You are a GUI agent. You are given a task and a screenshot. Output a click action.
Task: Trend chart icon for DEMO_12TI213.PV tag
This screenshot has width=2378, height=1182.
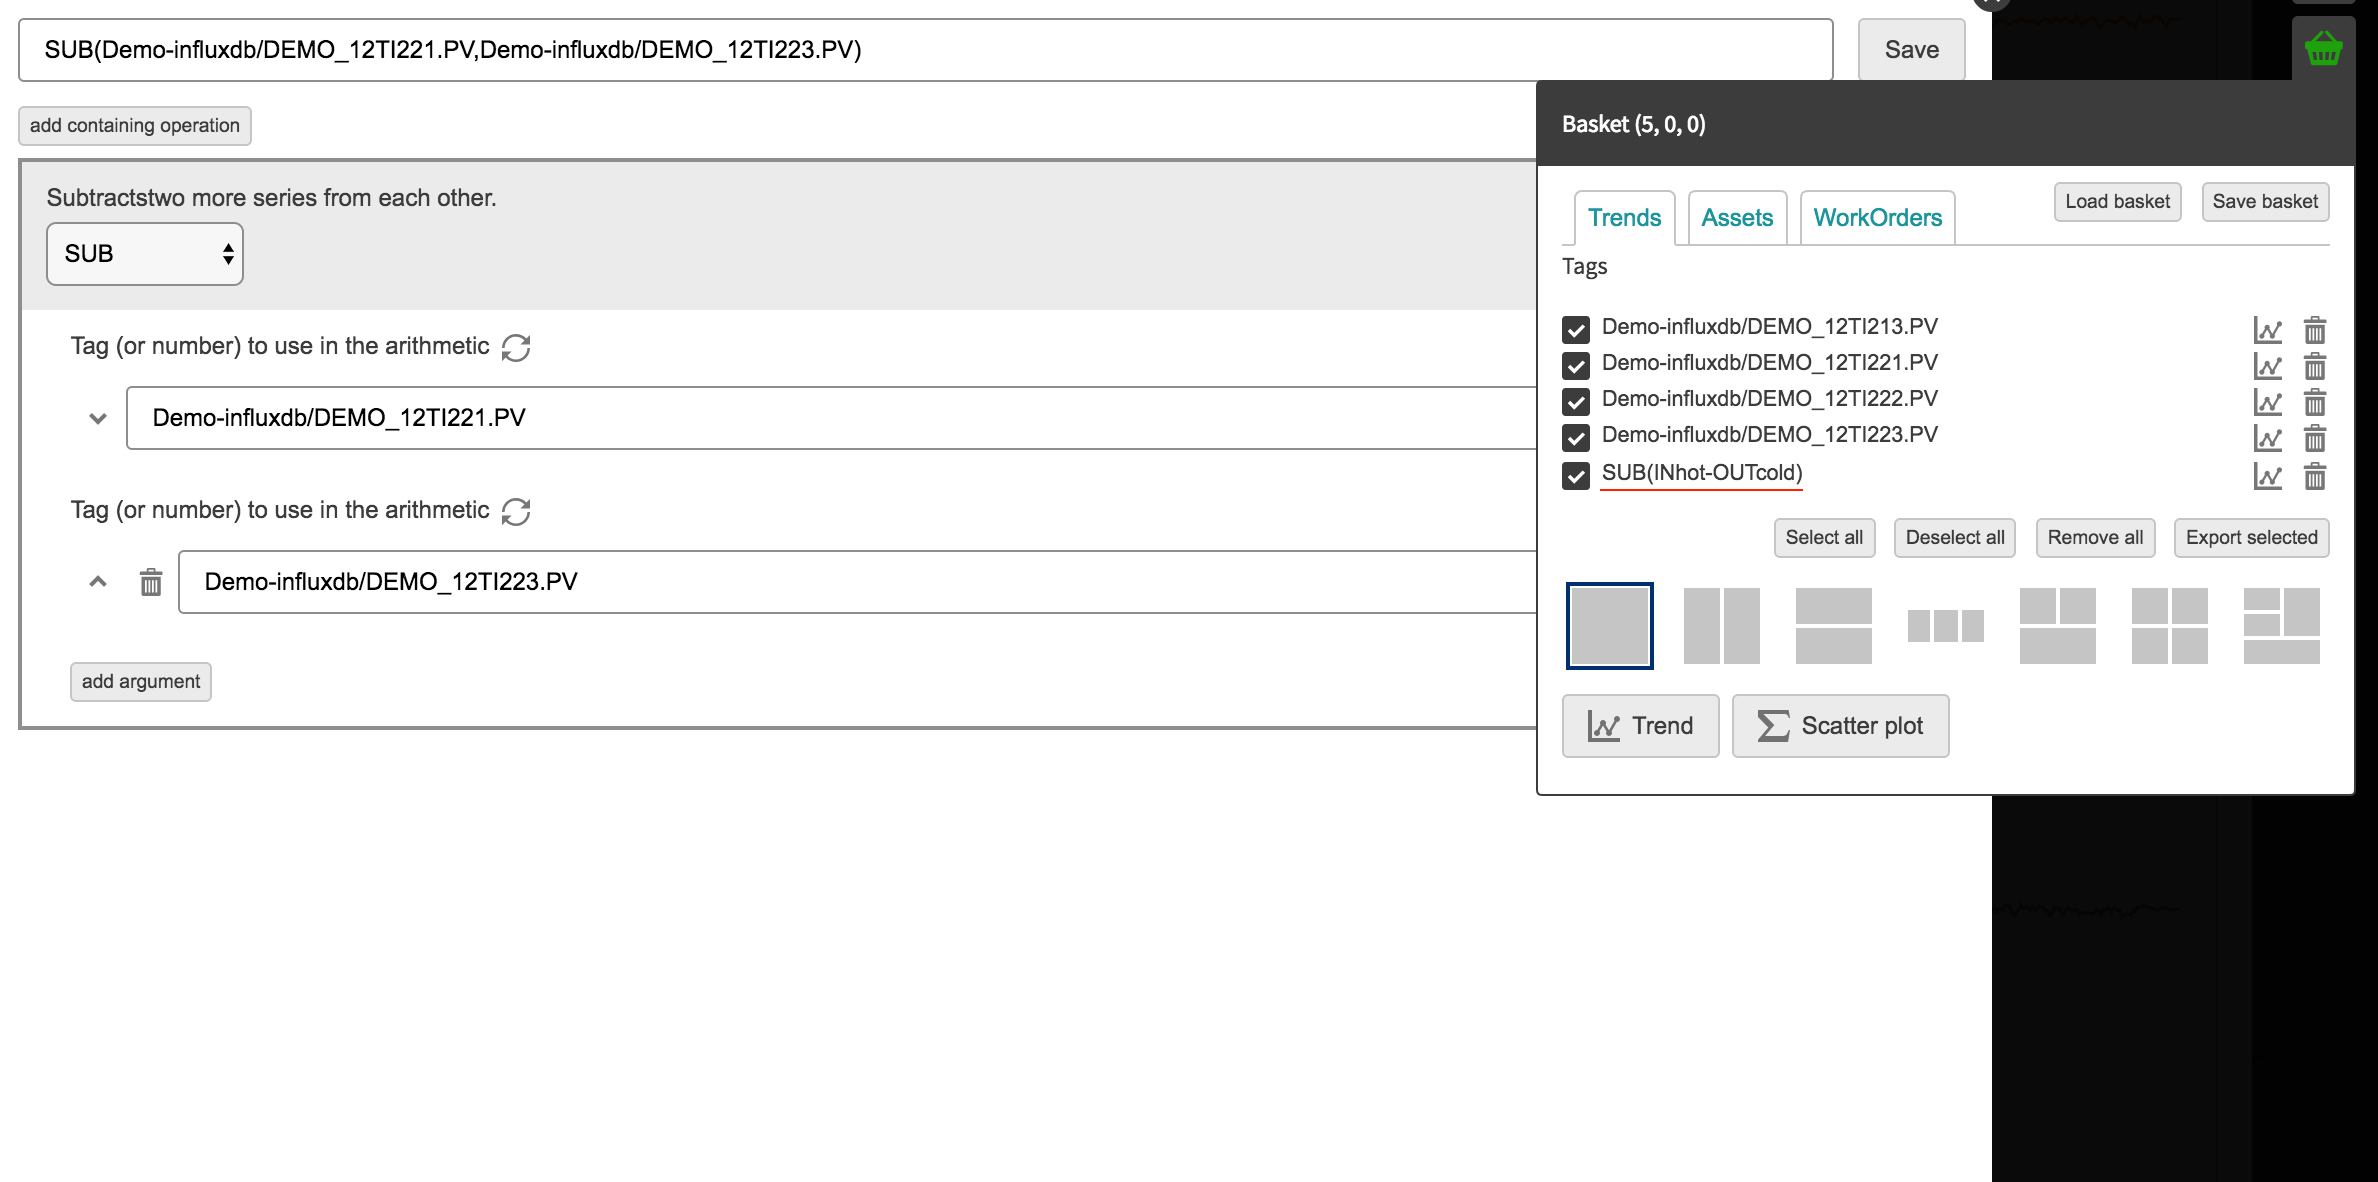(2267, 329)
